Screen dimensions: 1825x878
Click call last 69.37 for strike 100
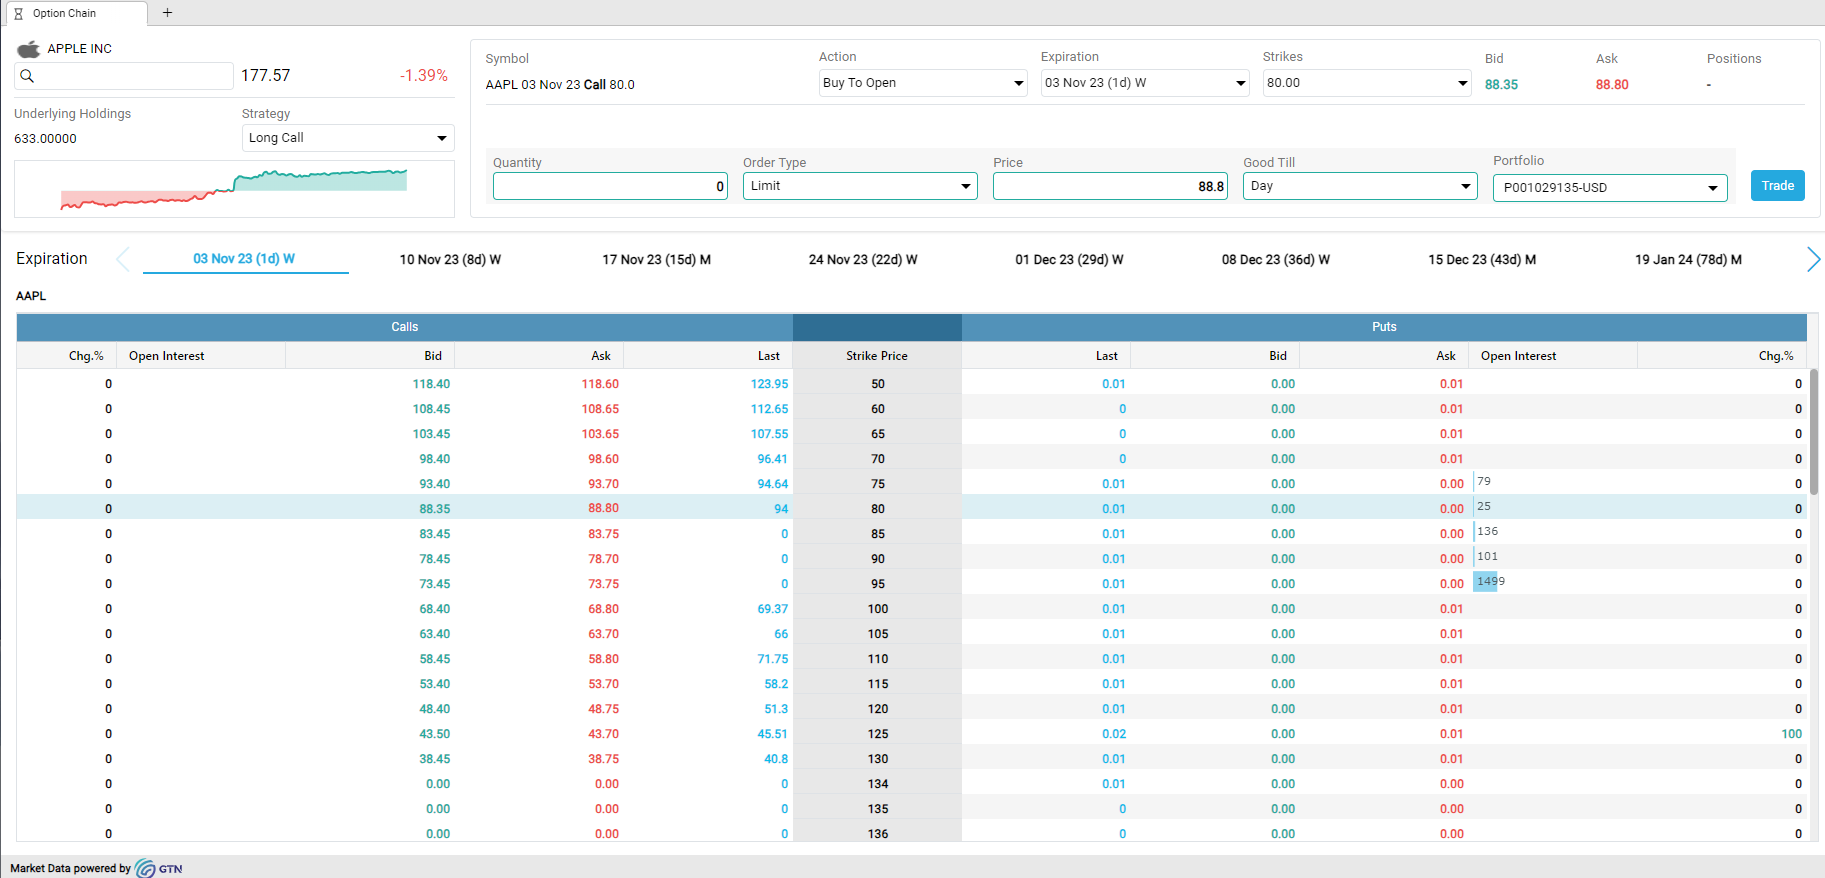click(x=772, y=609)
